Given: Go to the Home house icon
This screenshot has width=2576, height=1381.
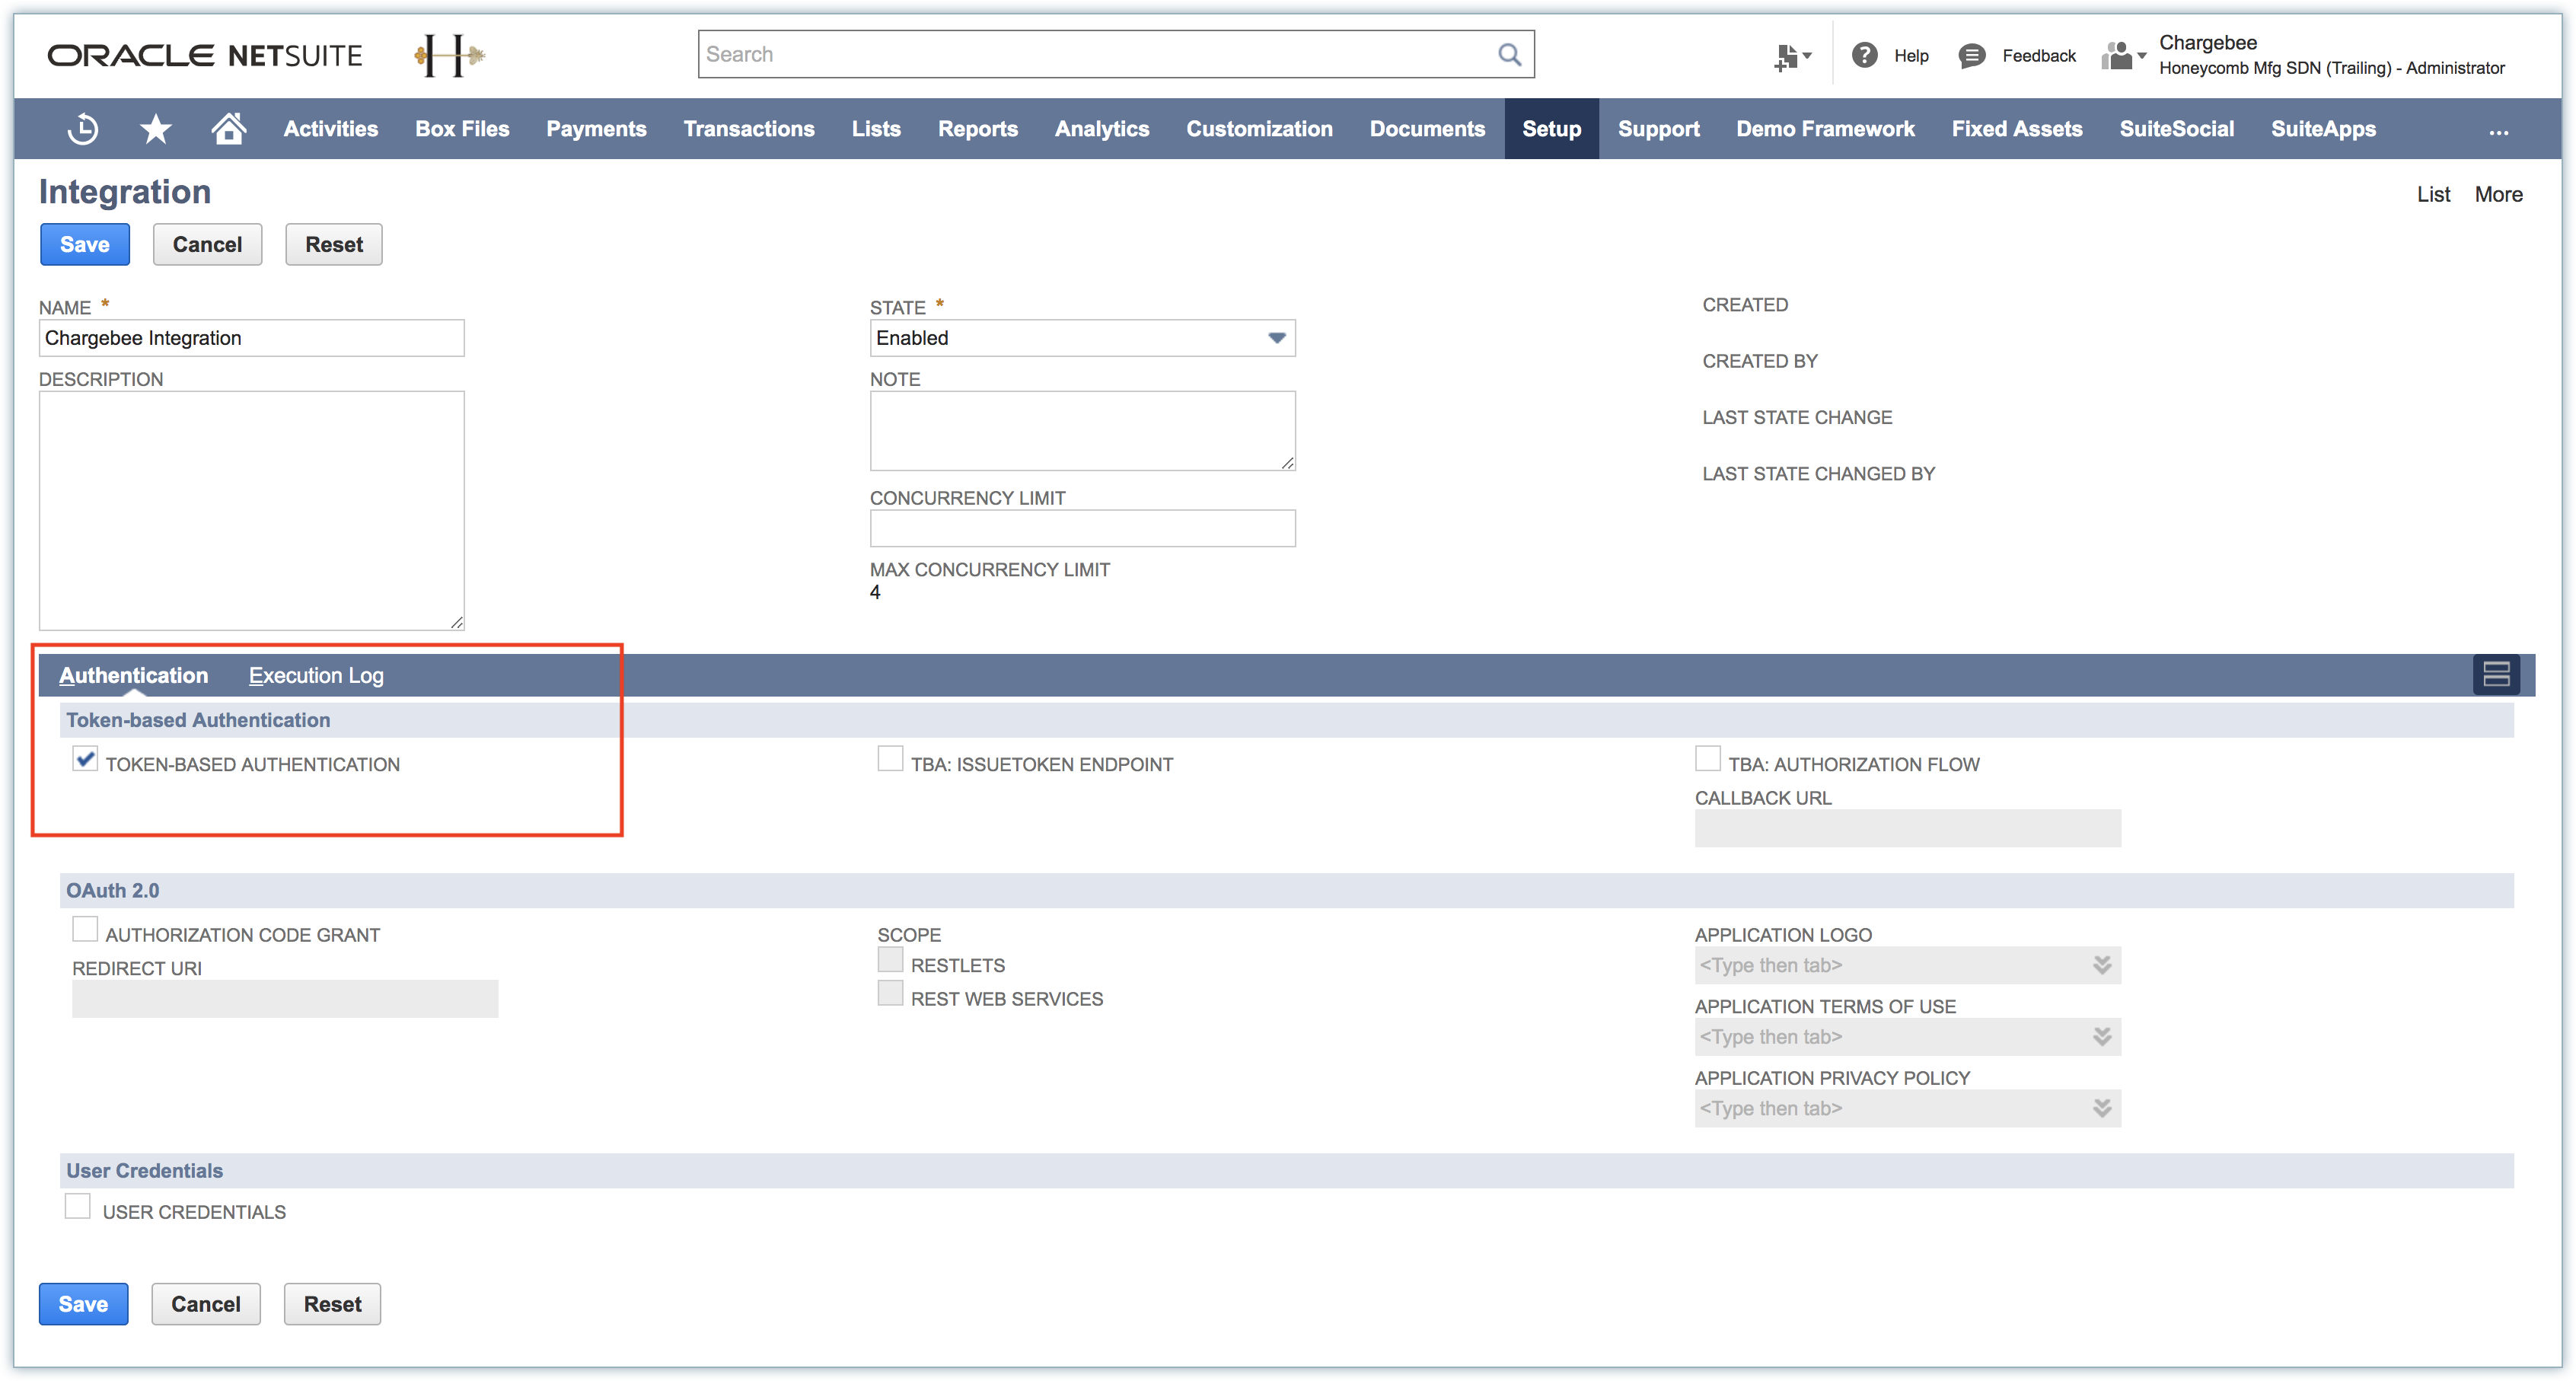Looking at the screenshot, I should coord(228,129).
